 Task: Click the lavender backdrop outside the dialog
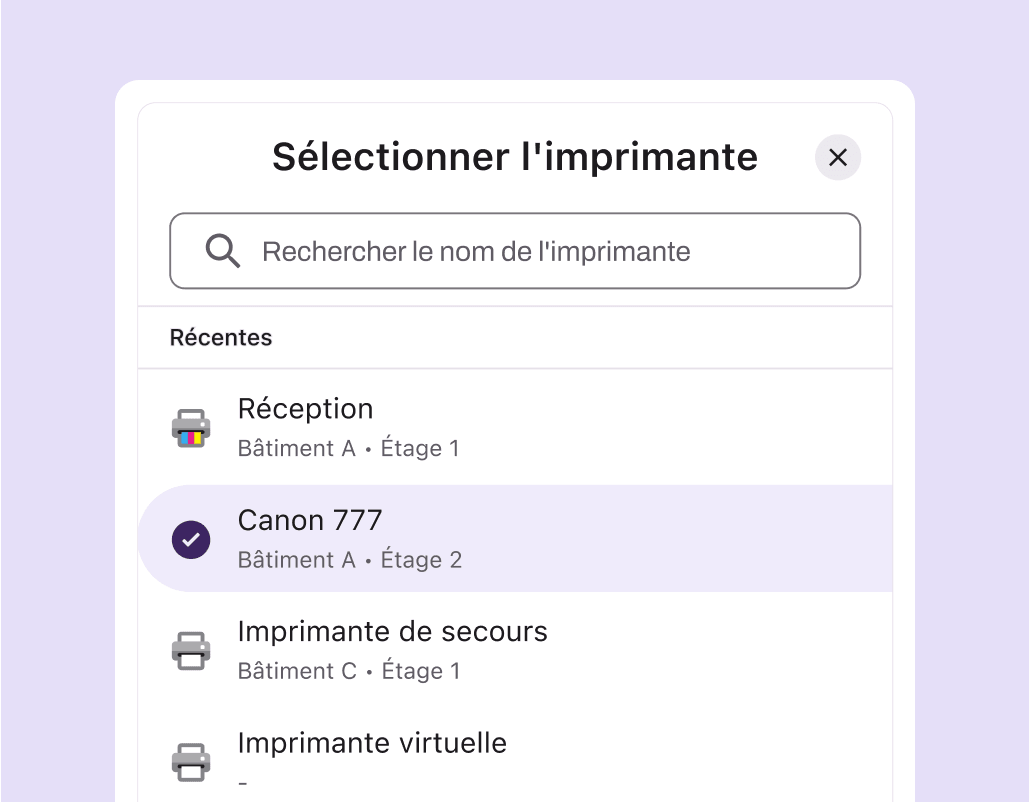point(970,400)
